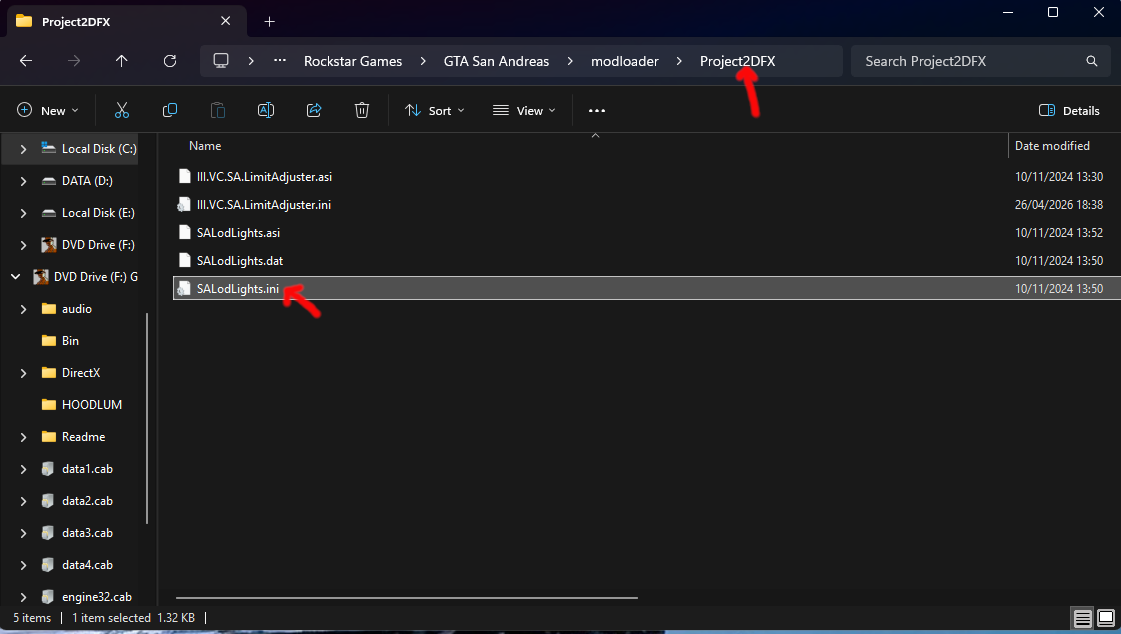Click the navigation pane vertical scrollbar
Image resolution: width=1121 pixels, height=634 pixels.
pyautogui.click(x=147, y=418)
